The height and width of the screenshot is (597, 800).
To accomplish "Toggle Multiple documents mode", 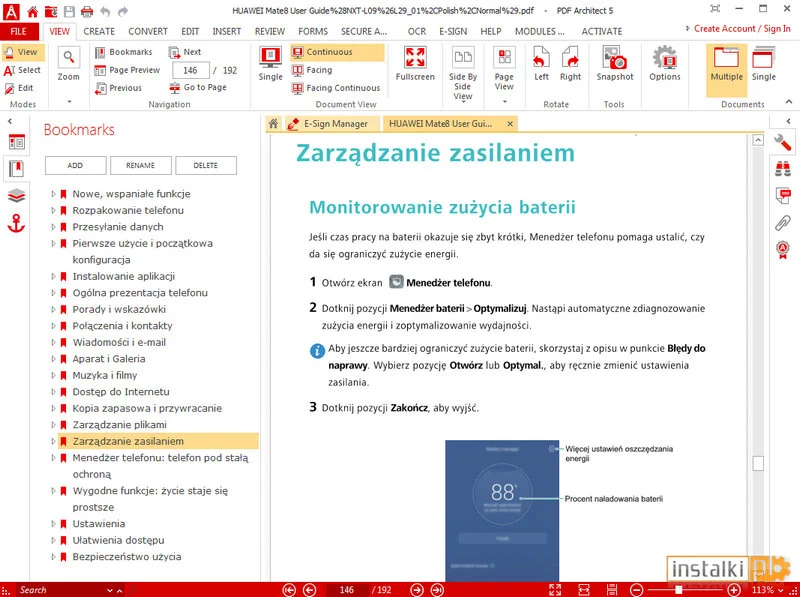I will (726, 64).
